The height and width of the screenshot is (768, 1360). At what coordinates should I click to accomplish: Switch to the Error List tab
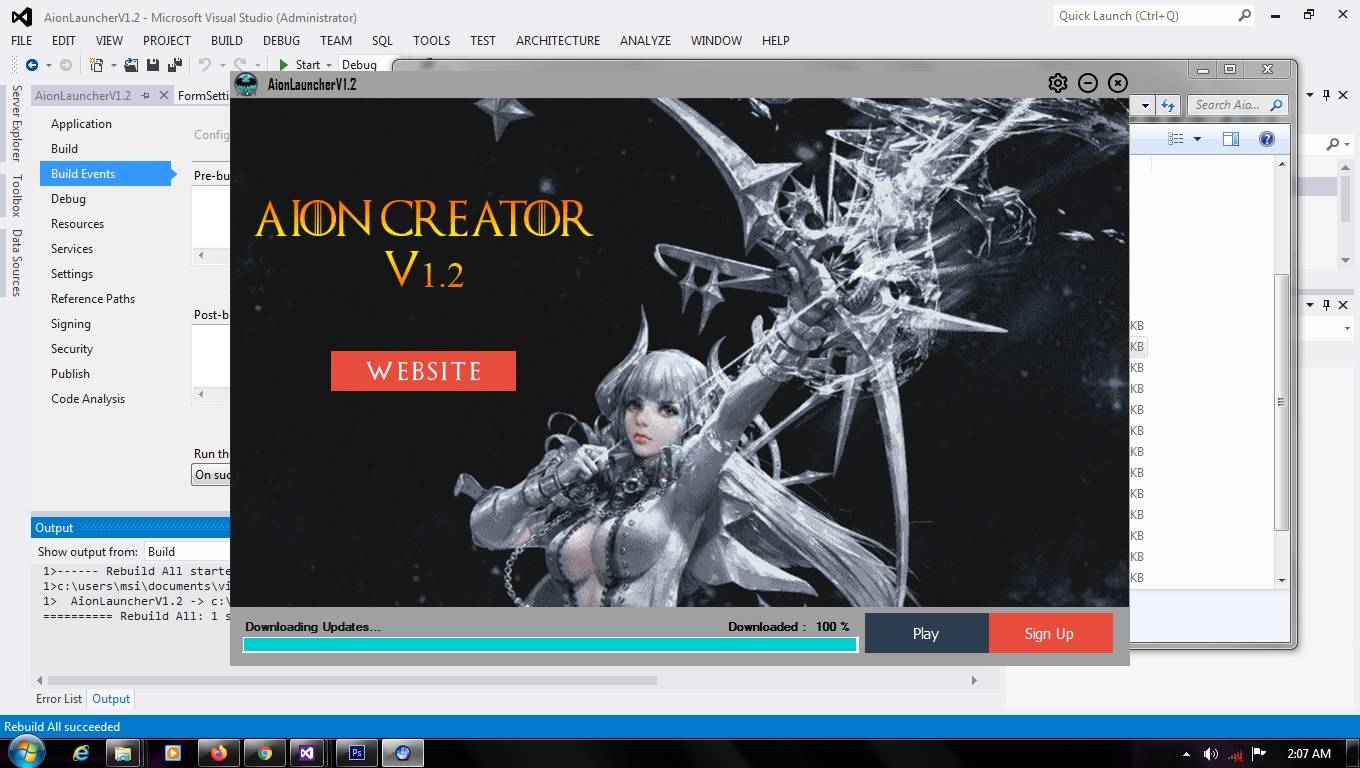click(x=59, y=699)
